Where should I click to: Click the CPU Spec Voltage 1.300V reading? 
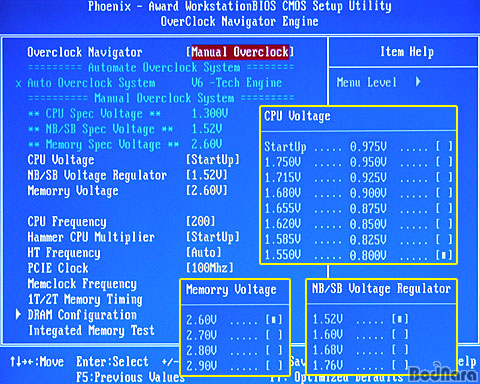[210, 113]
